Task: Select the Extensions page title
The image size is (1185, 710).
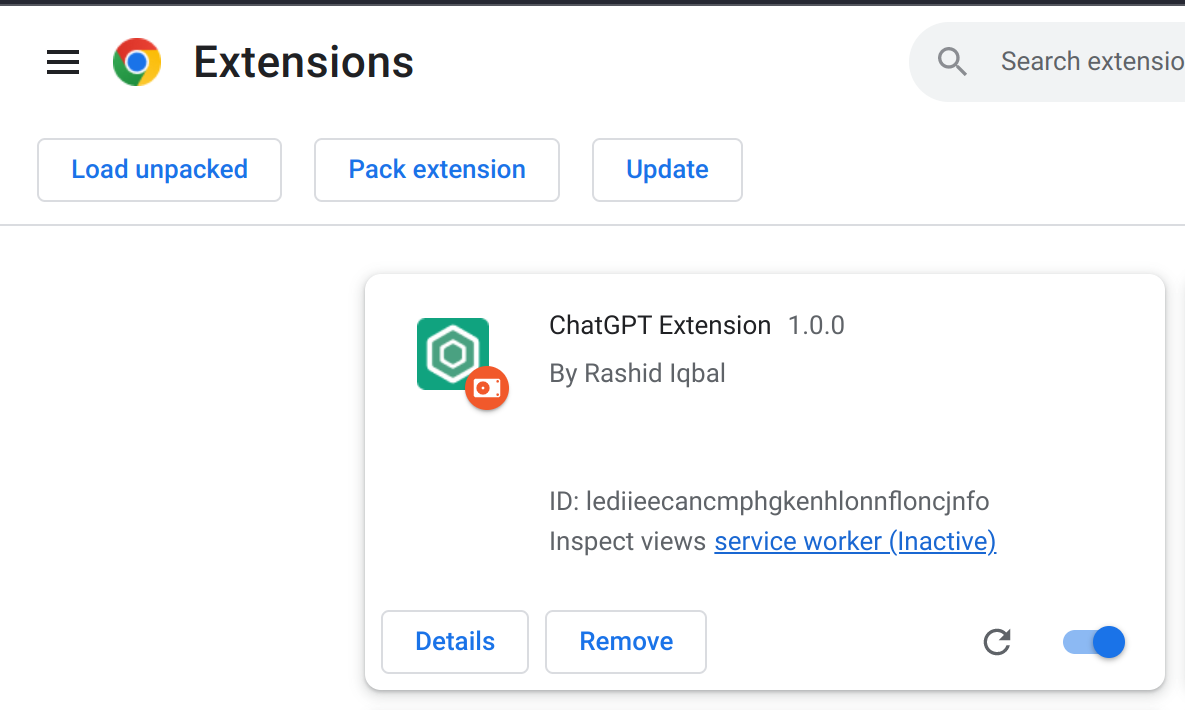Action: coord(303,62)
